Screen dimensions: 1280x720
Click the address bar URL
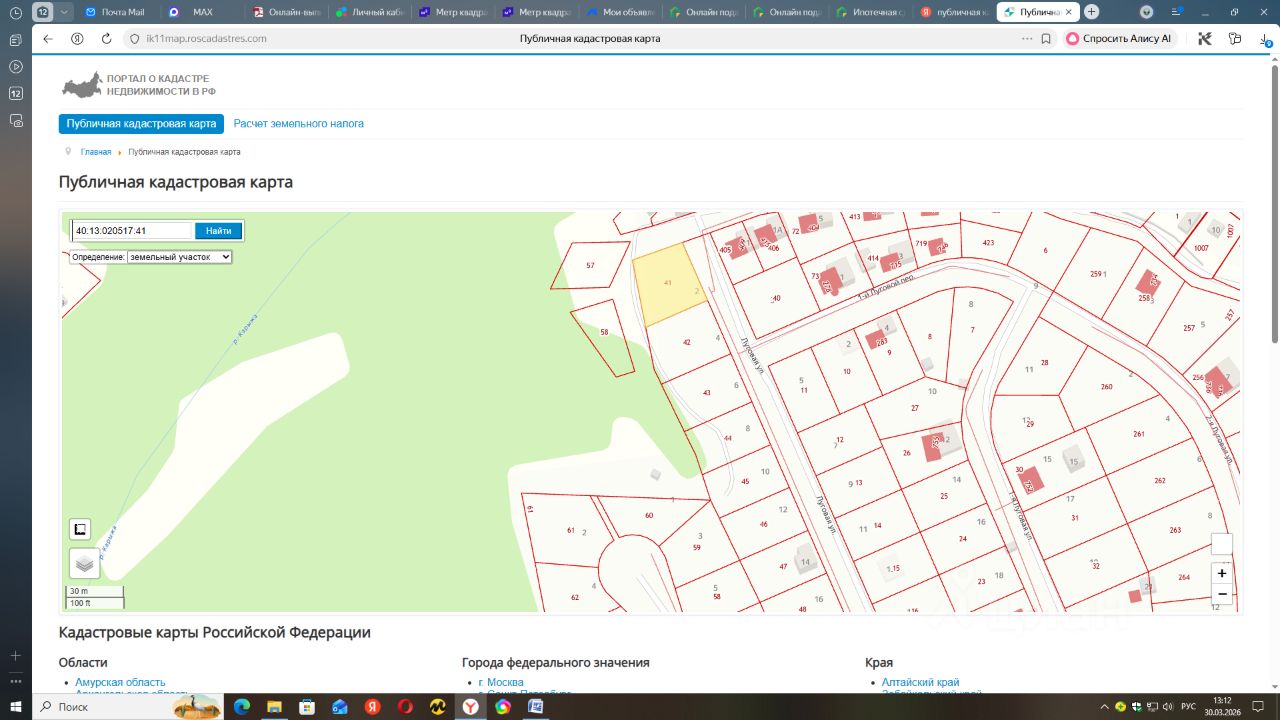(207, 39)
